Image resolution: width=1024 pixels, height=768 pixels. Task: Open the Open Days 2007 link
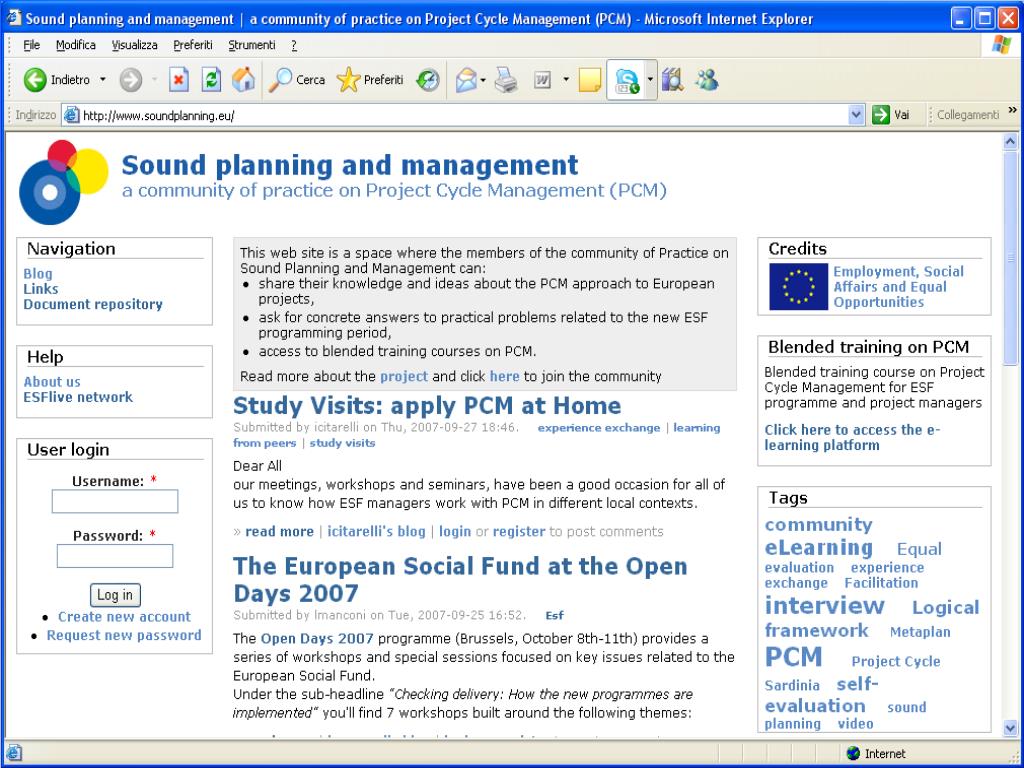317,639
